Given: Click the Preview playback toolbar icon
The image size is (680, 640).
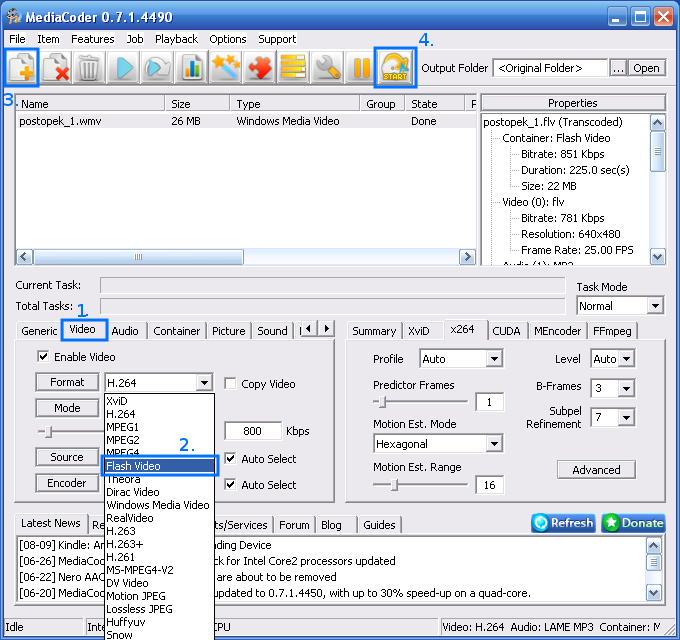Looking at the screenshot, I should pos(158,68).
